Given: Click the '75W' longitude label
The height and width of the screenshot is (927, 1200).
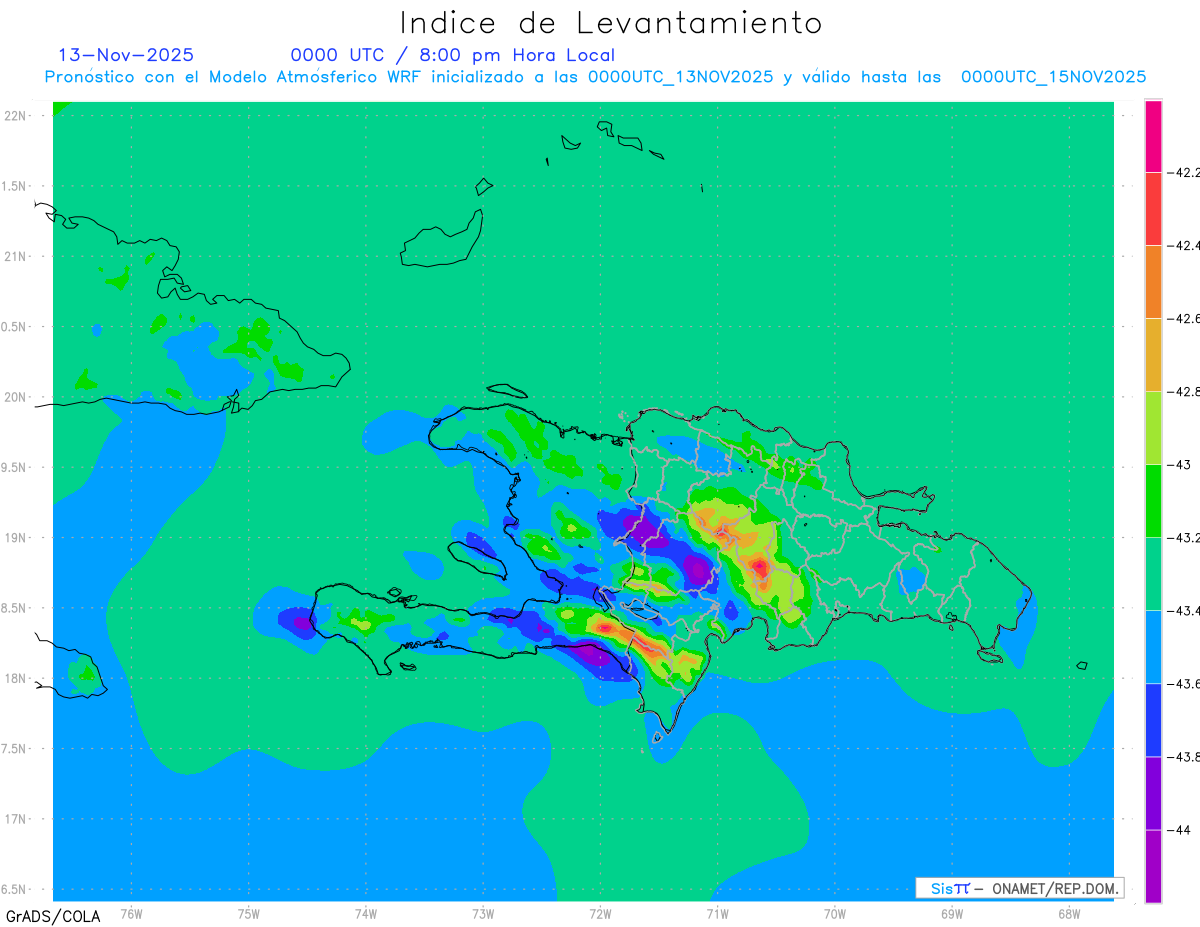Looking at the screenshot, I should coord(249,913).
